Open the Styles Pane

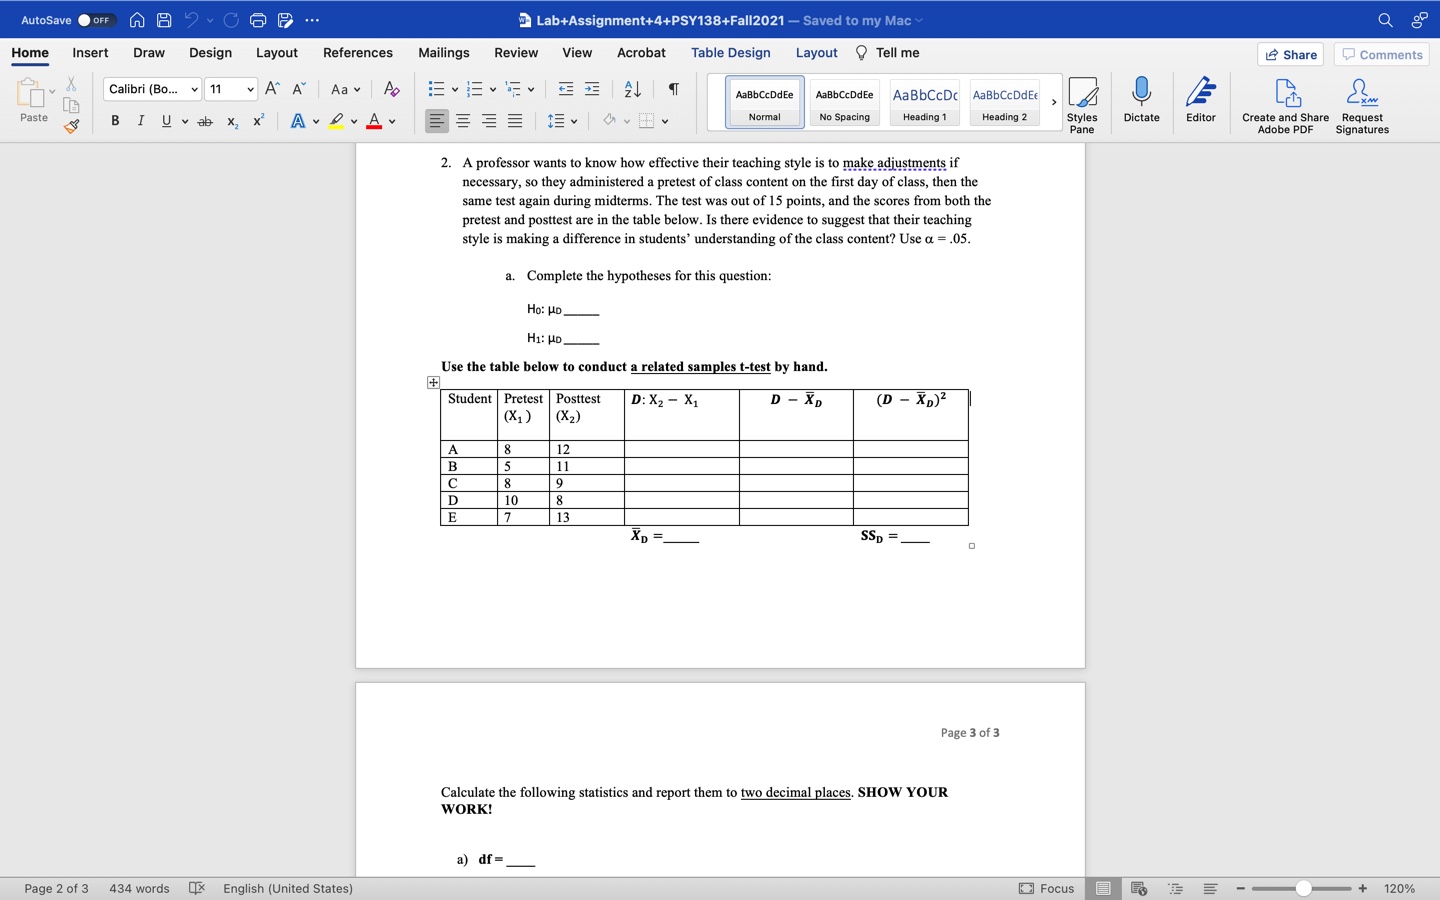click(1083, 100)
